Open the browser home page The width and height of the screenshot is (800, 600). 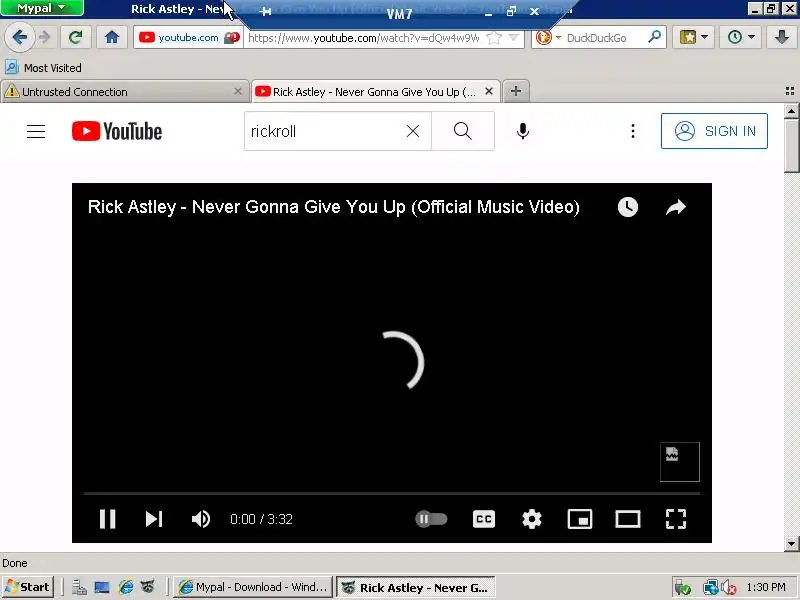coord(112,37)
